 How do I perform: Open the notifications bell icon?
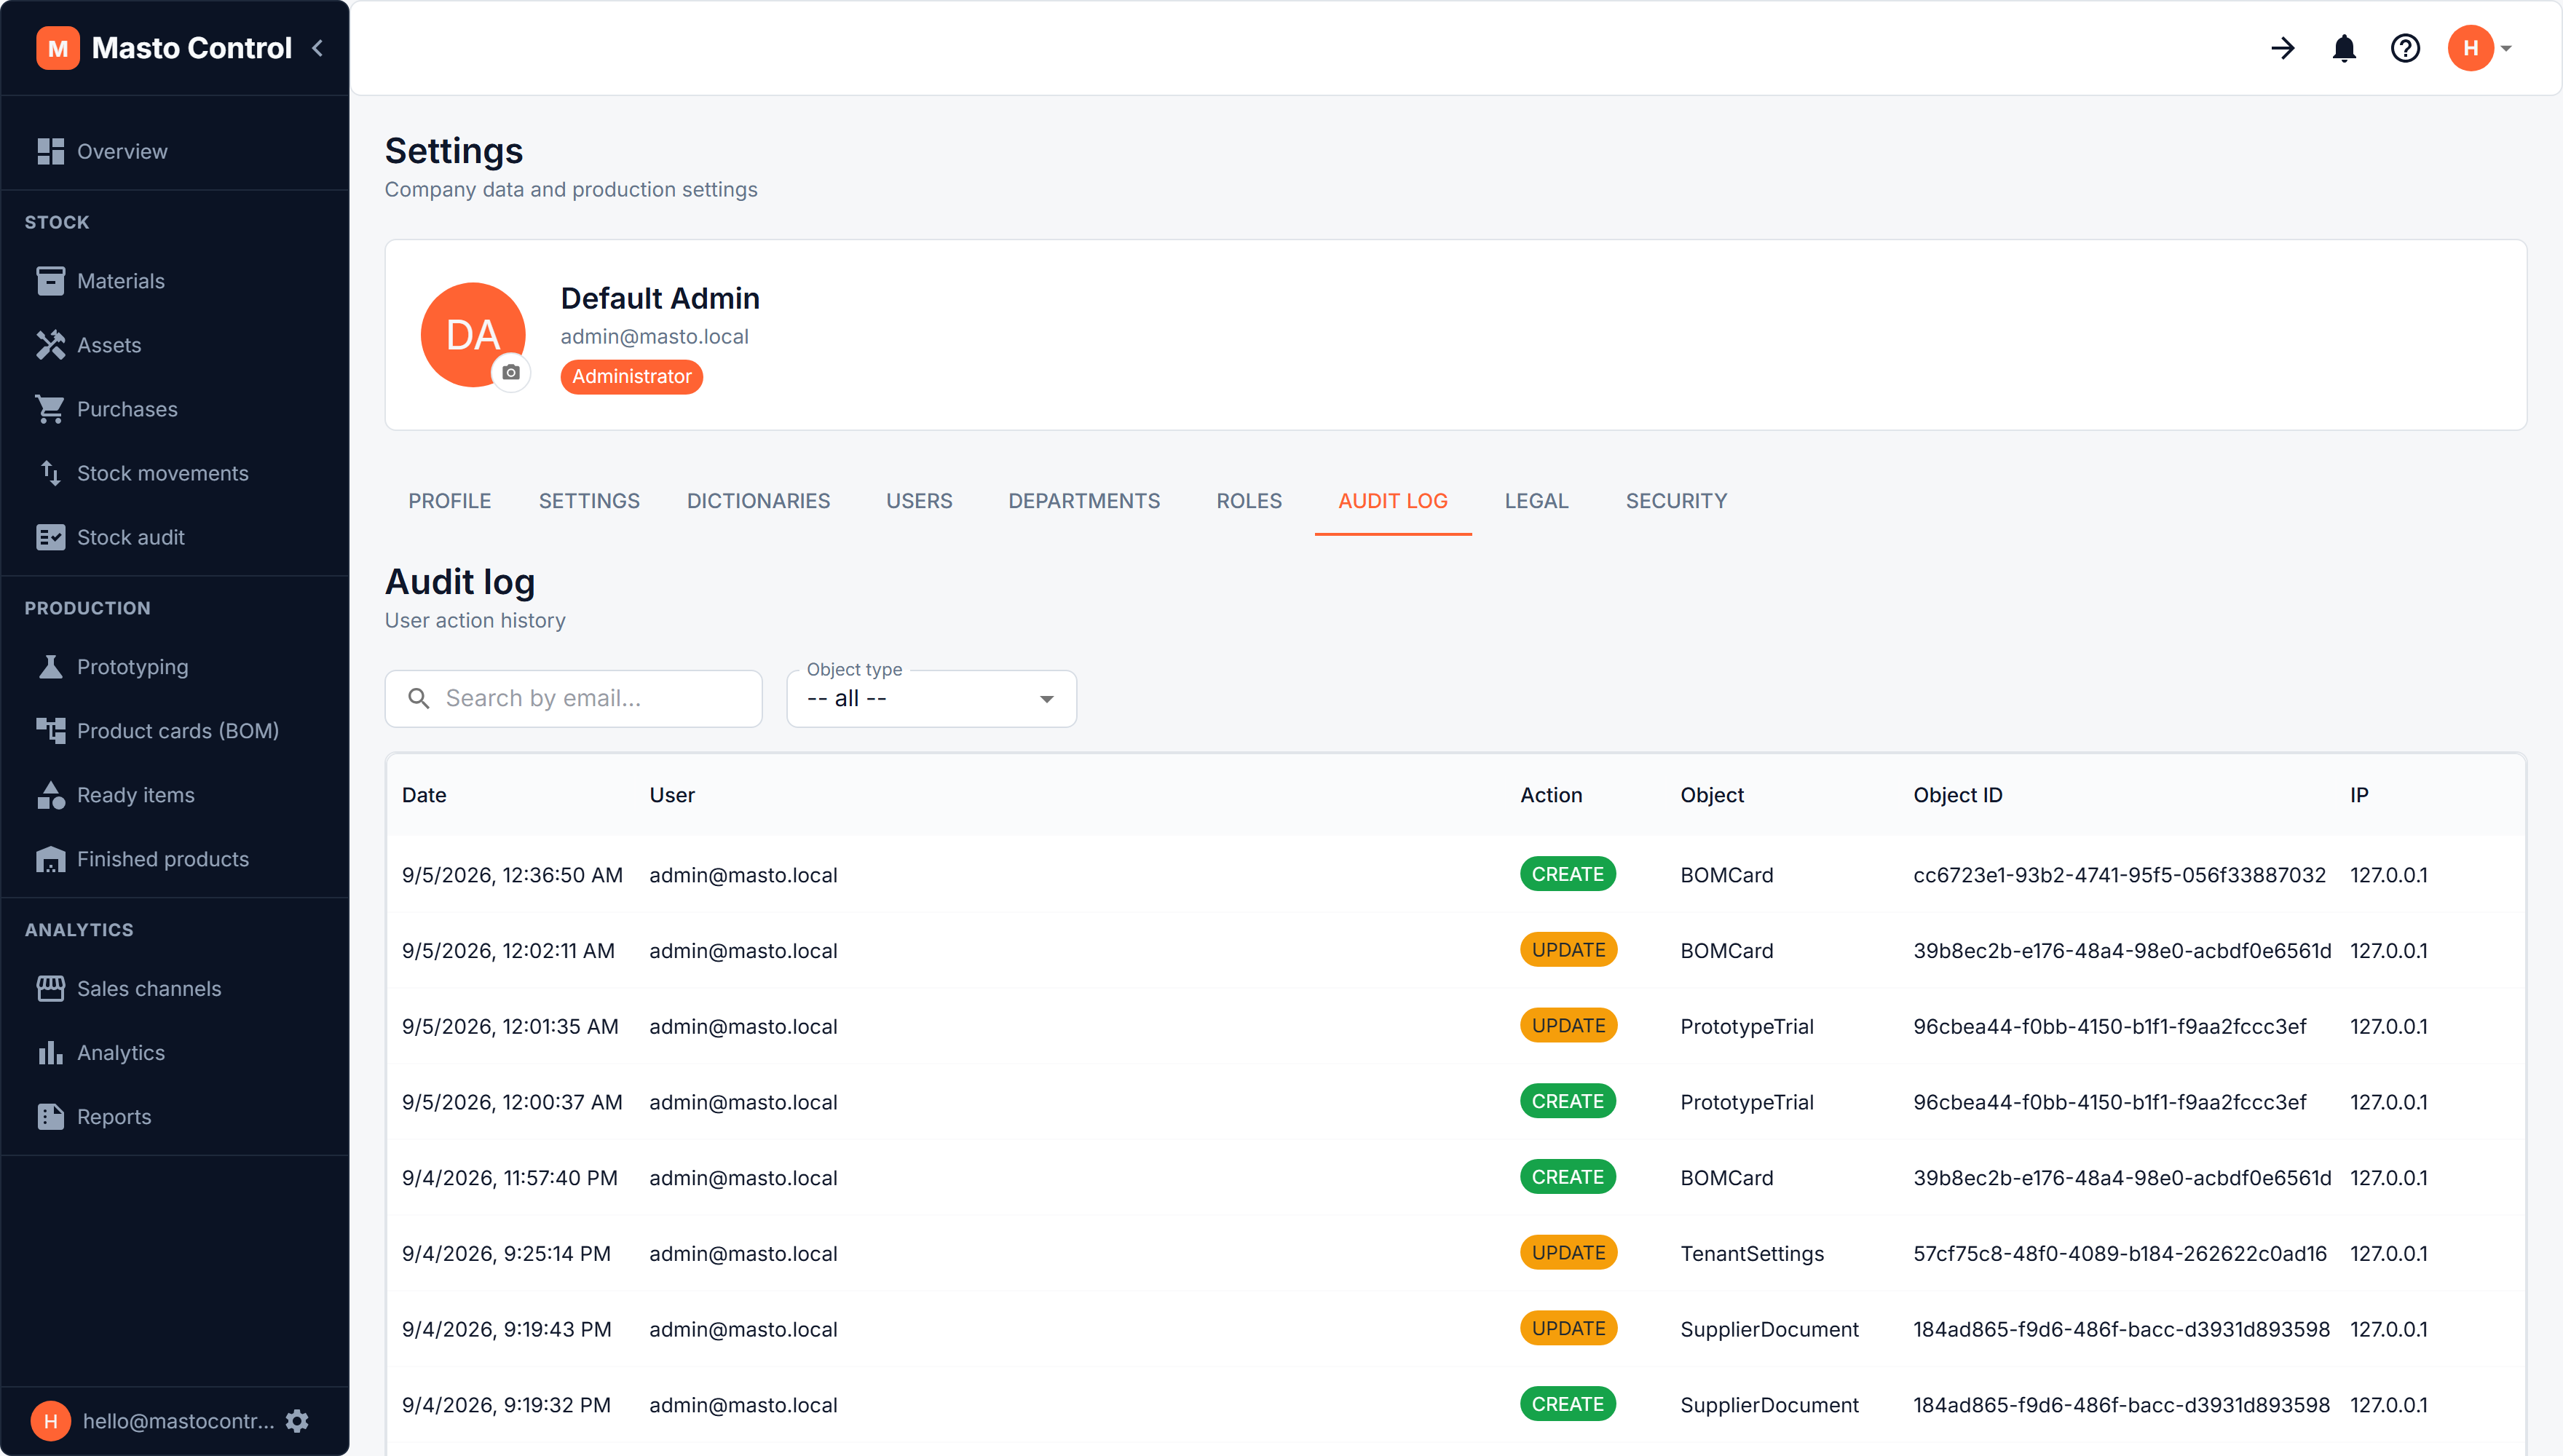tap(2344, 48)
